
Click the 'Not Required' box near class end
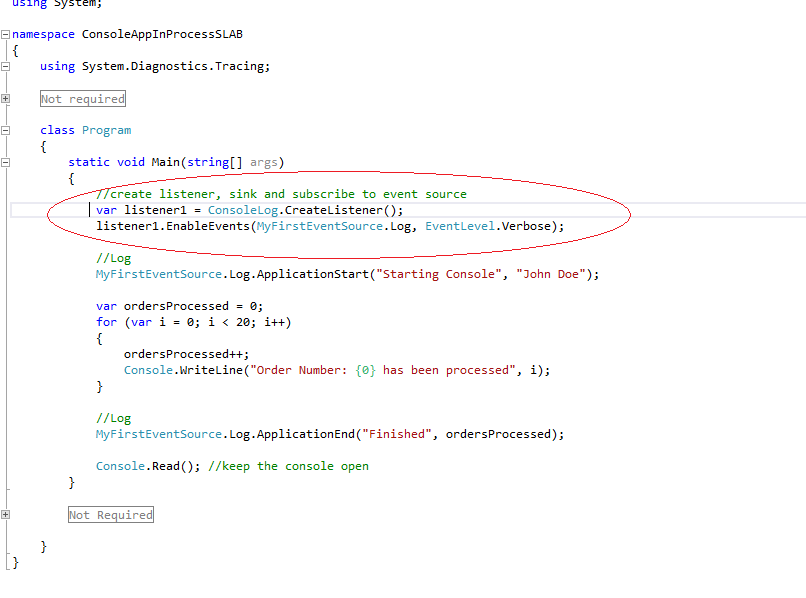[x=111, y=515]
